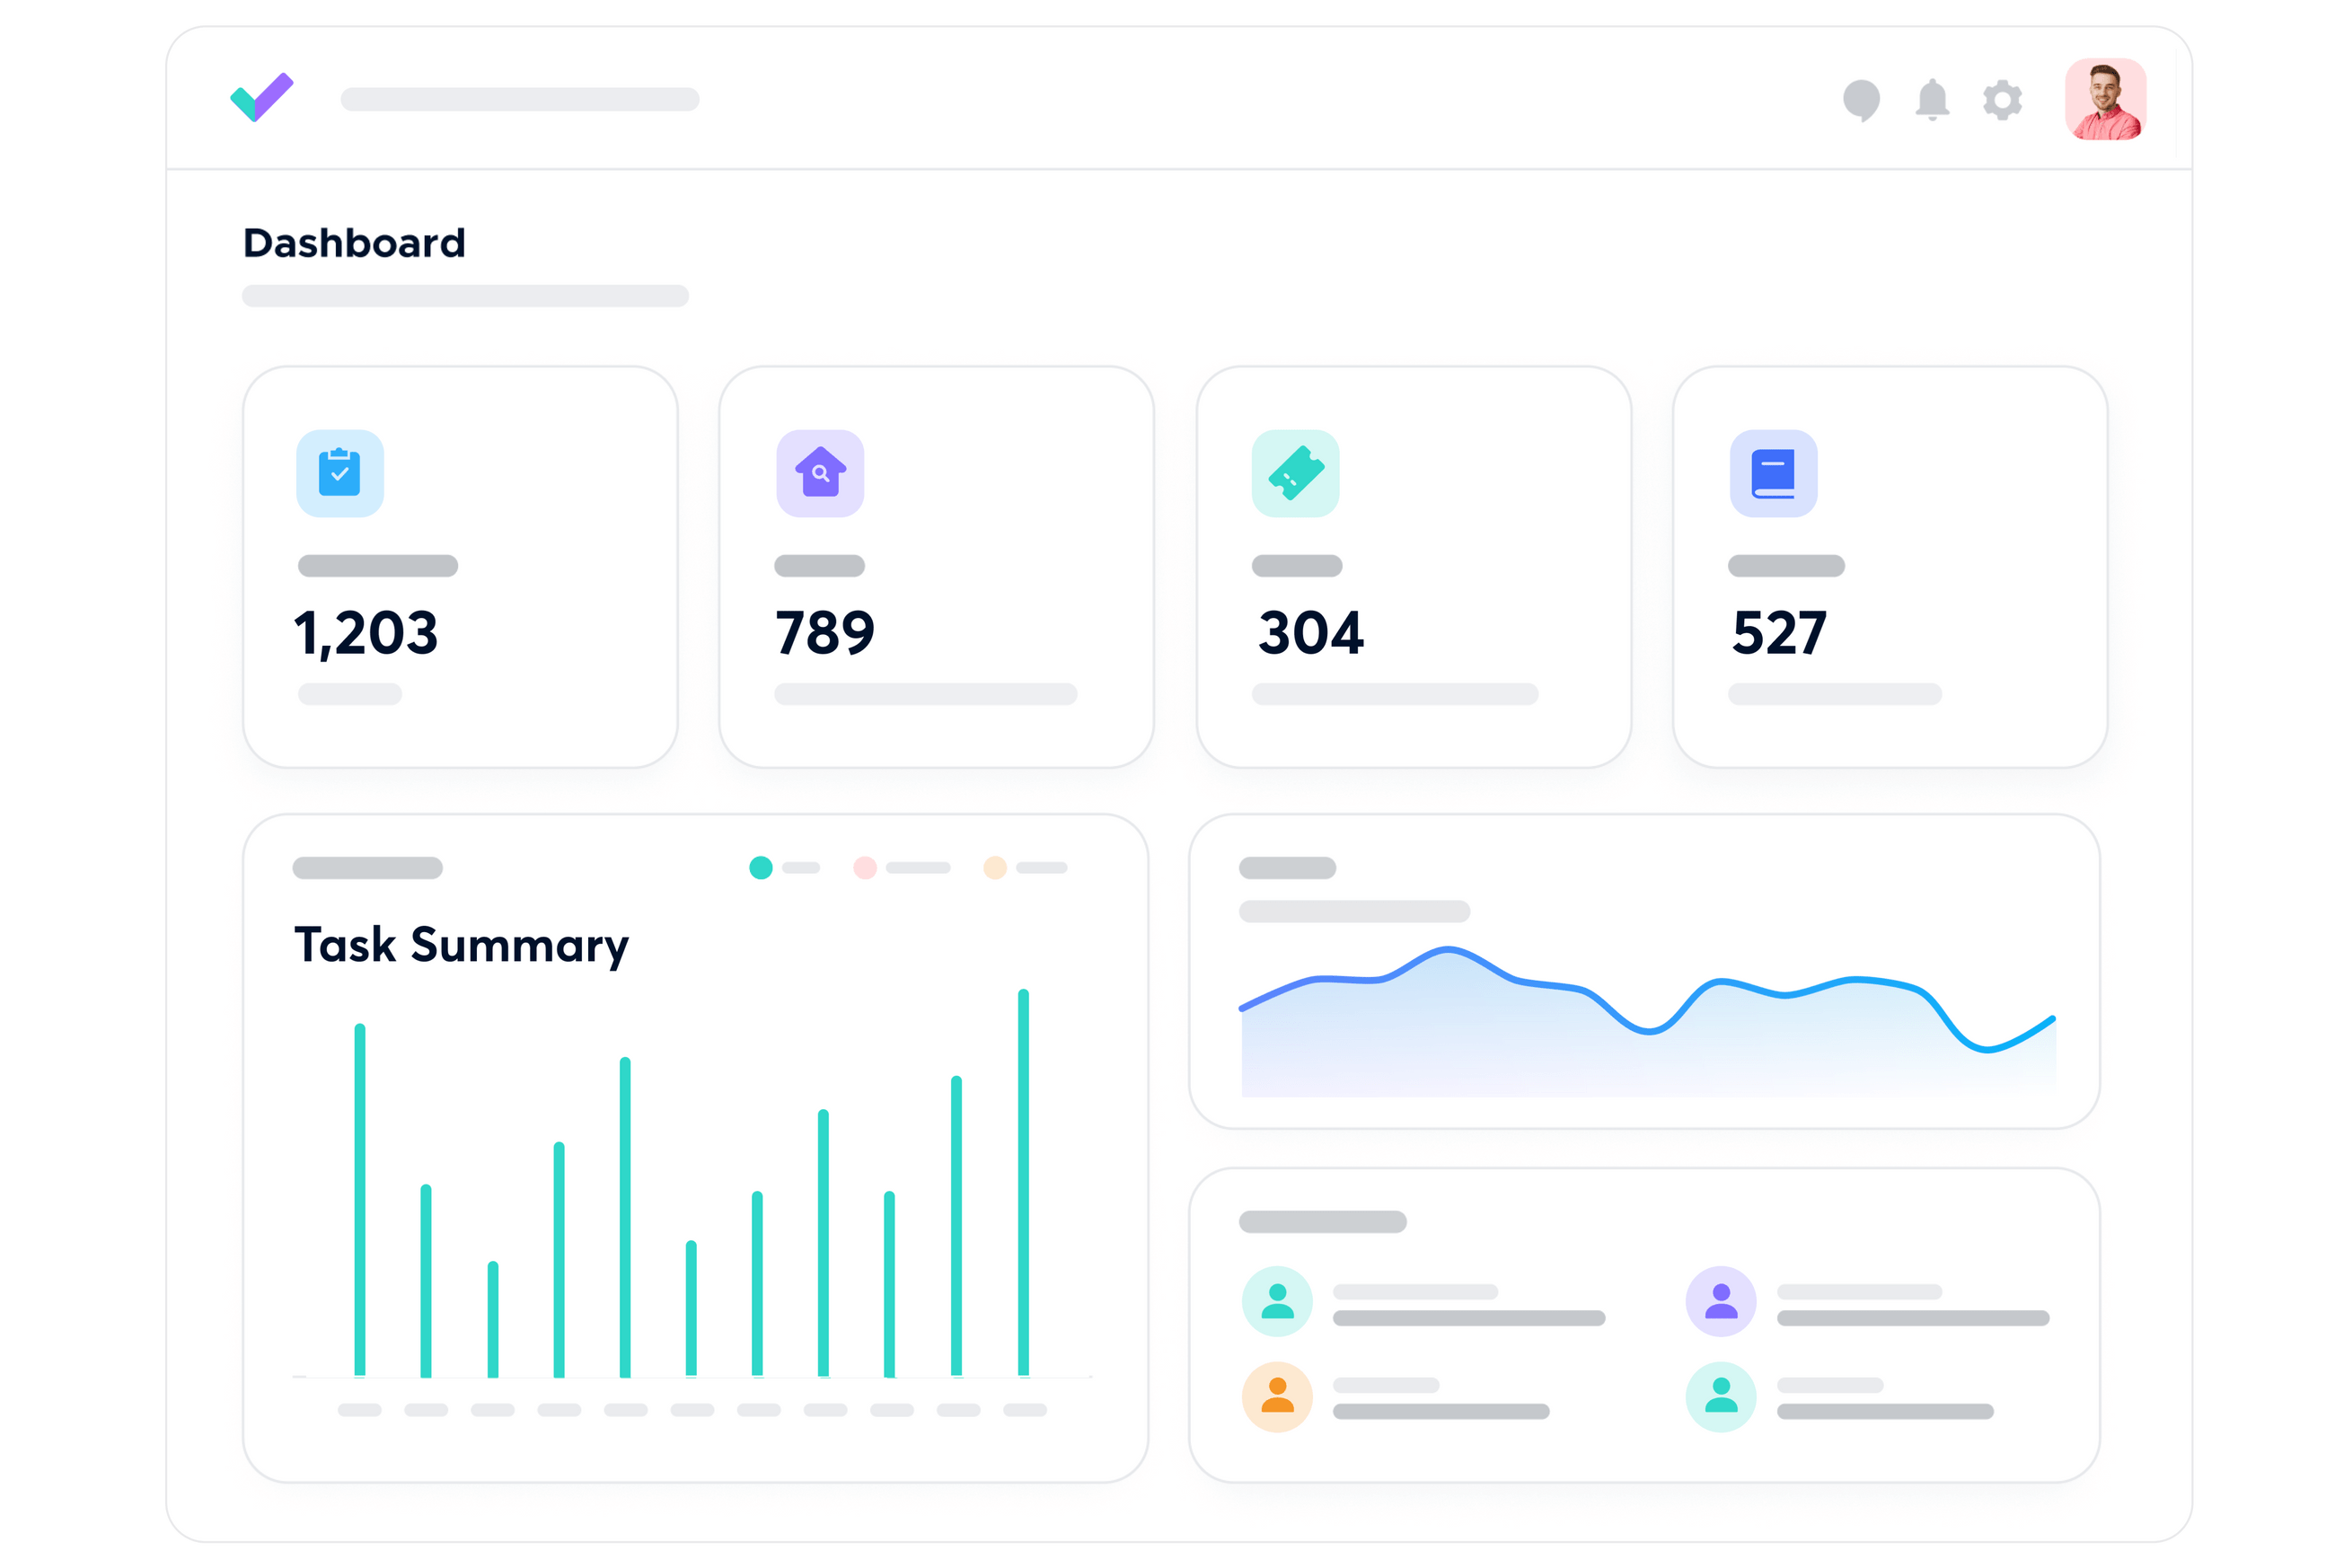Screen dimensions: 2335x1568
Task: Click the teal legend dot in Task Summary
Action: [x=761, y=867]
